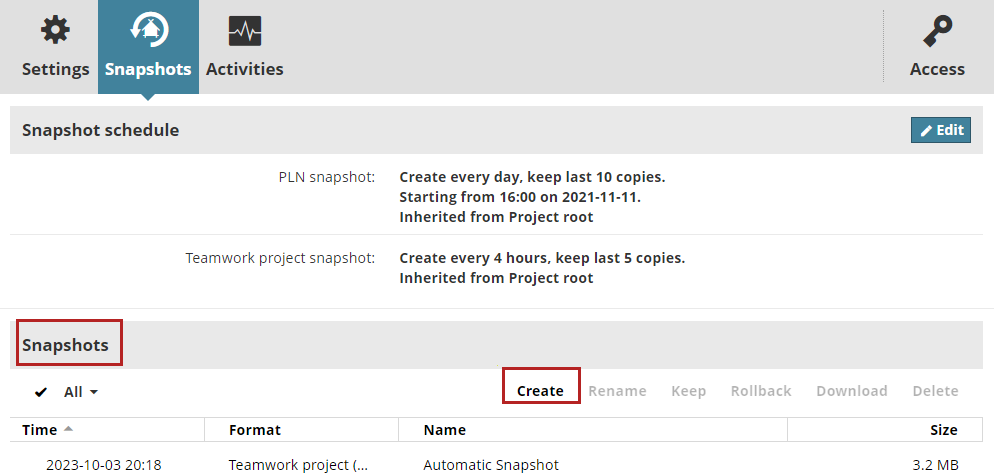Select the Automatic Snapshot row

pyautogui.click(x=491, y=464)
